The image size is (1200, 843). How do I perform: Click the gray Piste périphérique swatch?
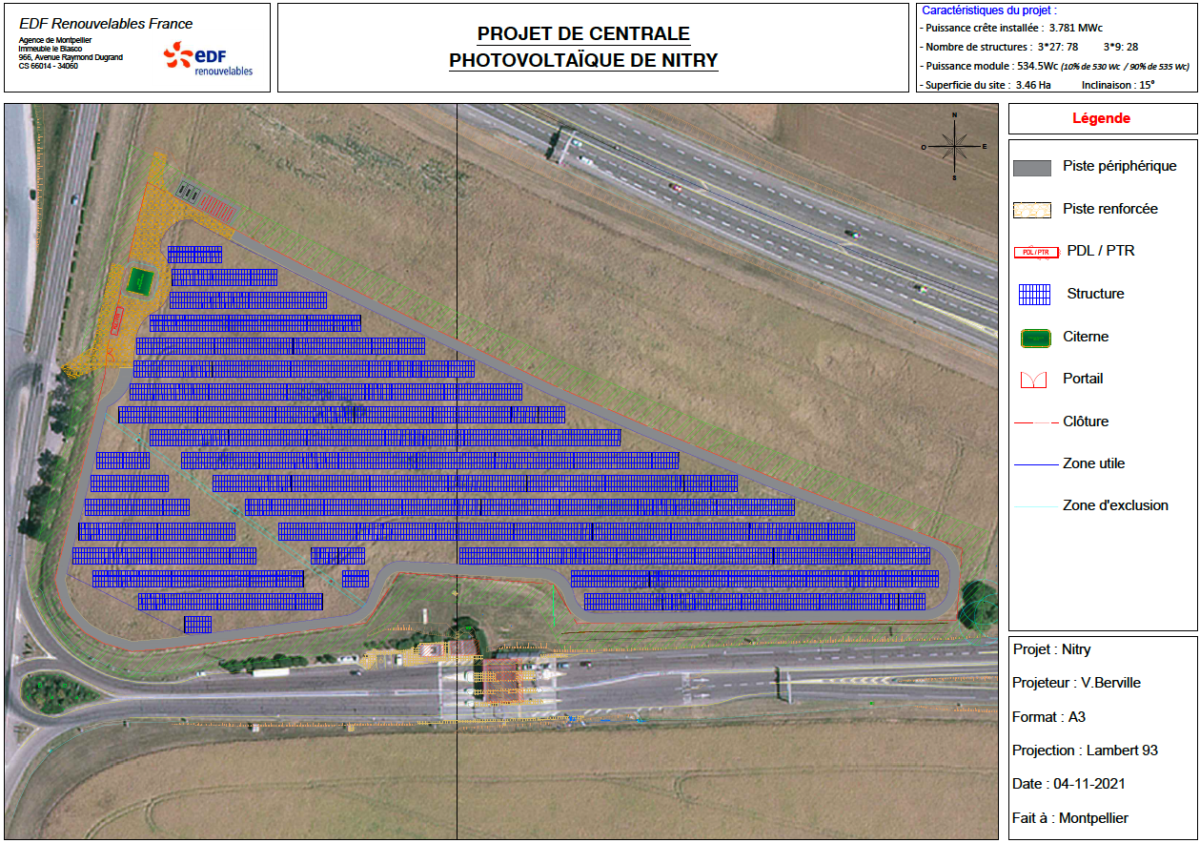click(1032, 167)
